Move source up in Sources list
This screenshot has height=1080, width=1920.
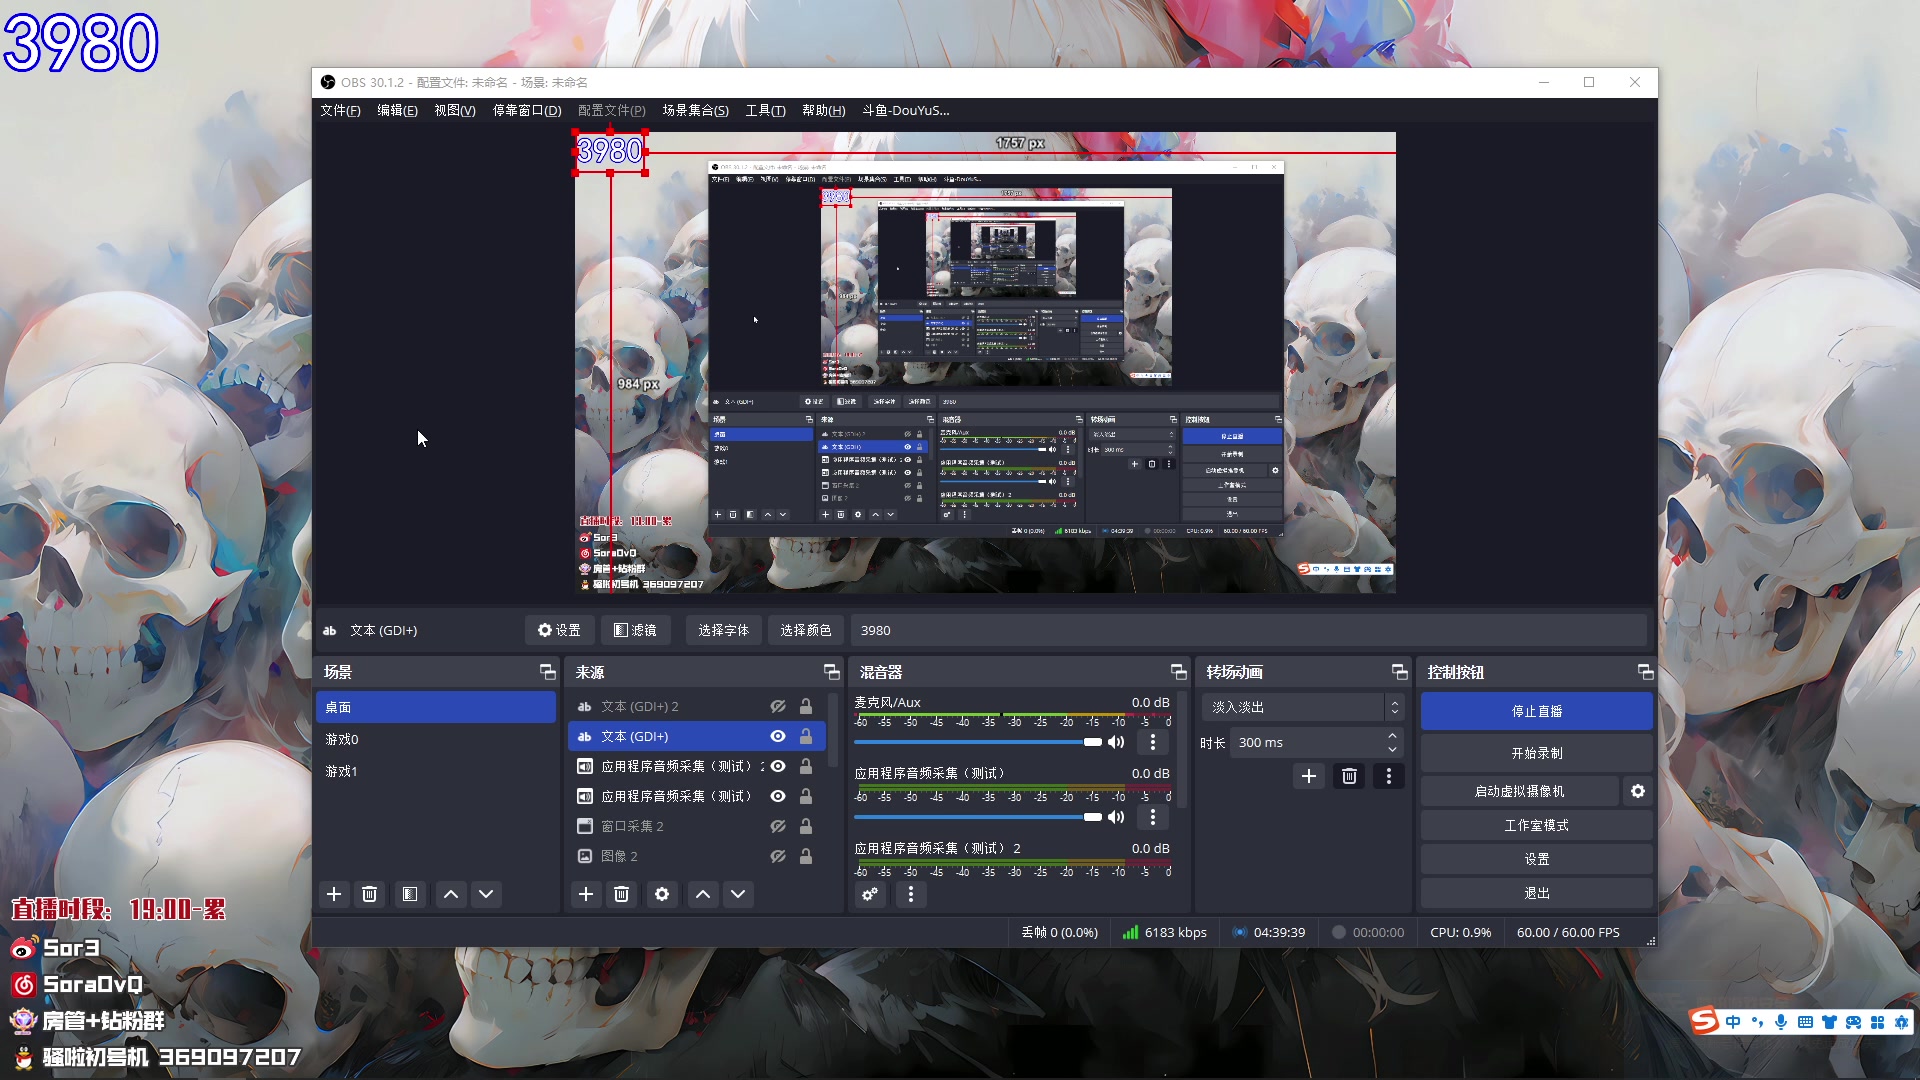click(703, 894)
